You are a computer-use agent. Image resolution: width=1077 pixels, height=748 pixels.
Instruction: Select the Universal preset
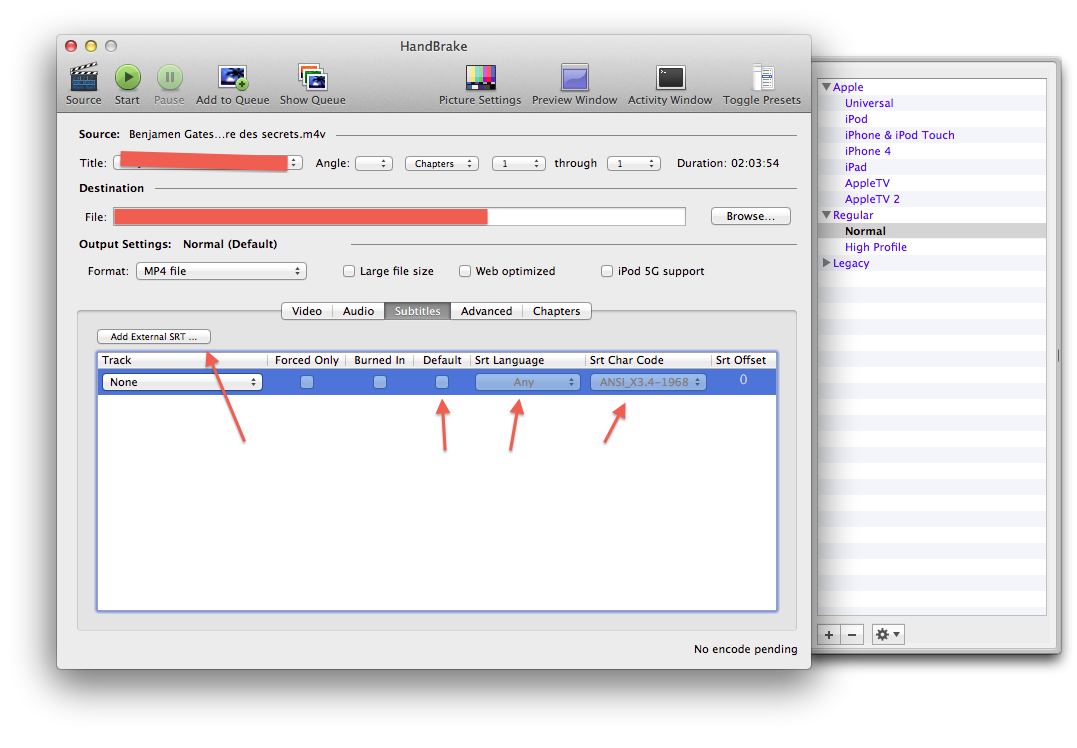pyautogui.click(x=869, y=103)
